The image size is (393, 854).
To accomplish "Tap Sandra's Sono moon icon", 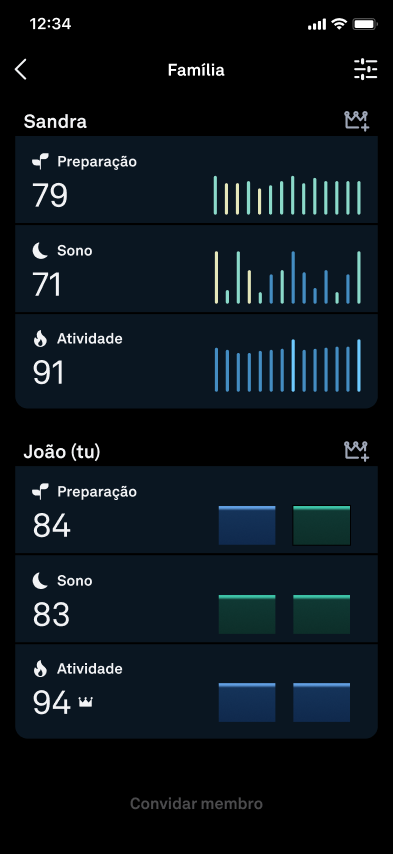I will point(40,251).
